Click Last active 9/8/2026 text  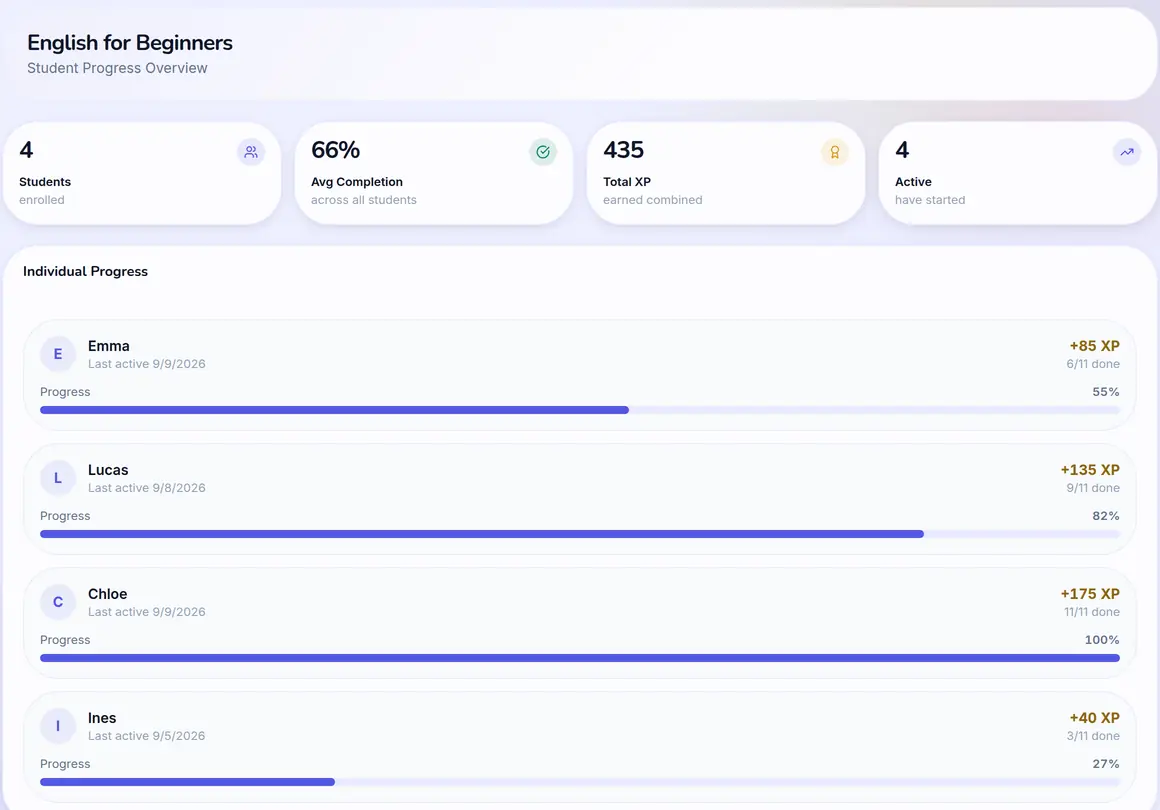(146, 488)
